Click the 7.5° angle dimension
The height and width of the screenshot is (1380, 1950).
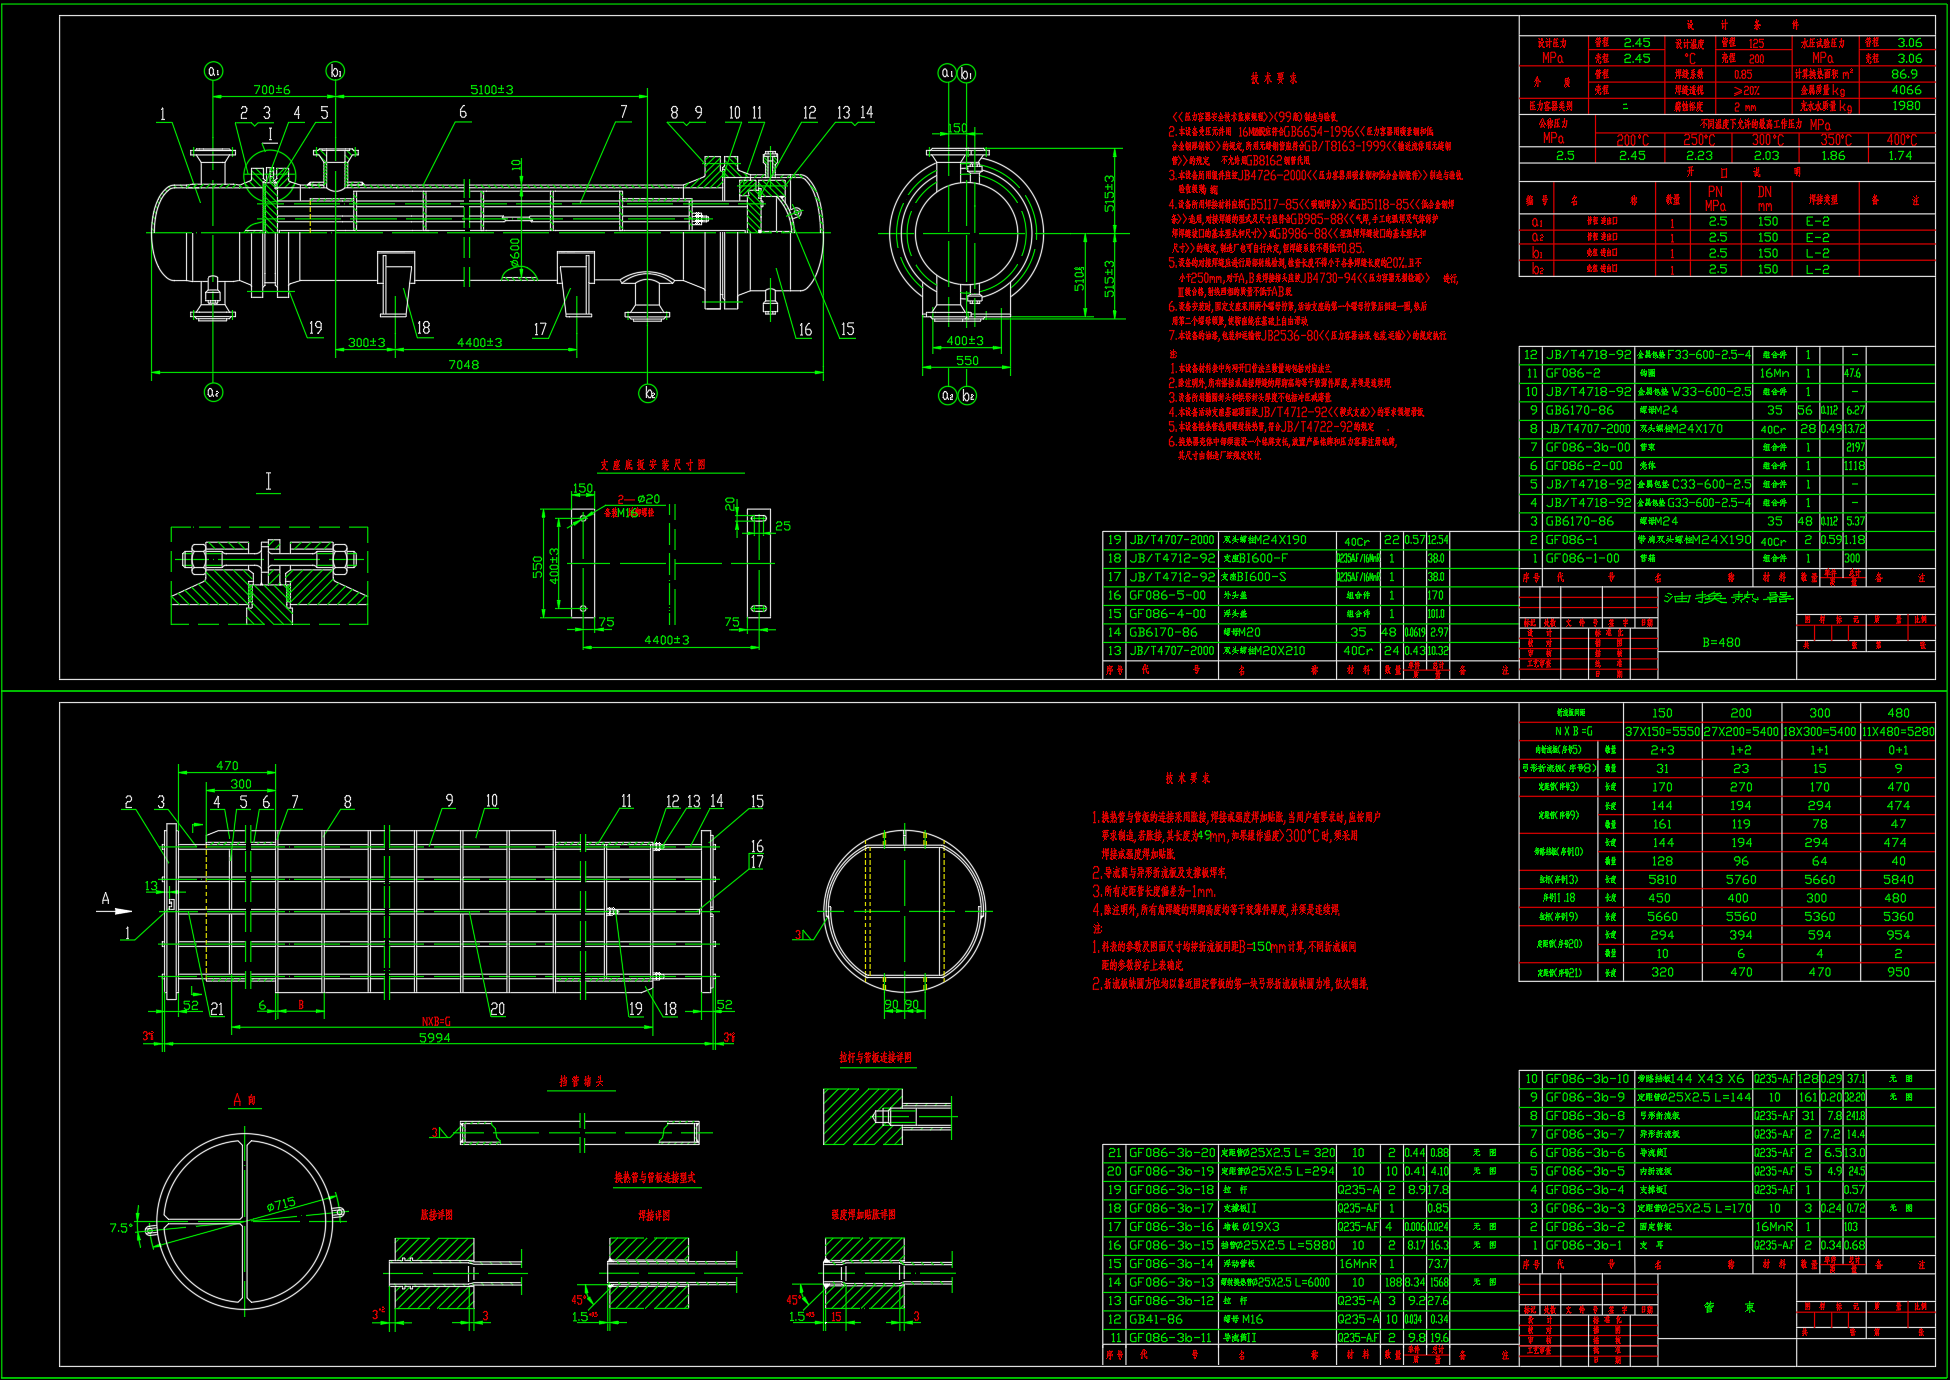point(120,1228)
